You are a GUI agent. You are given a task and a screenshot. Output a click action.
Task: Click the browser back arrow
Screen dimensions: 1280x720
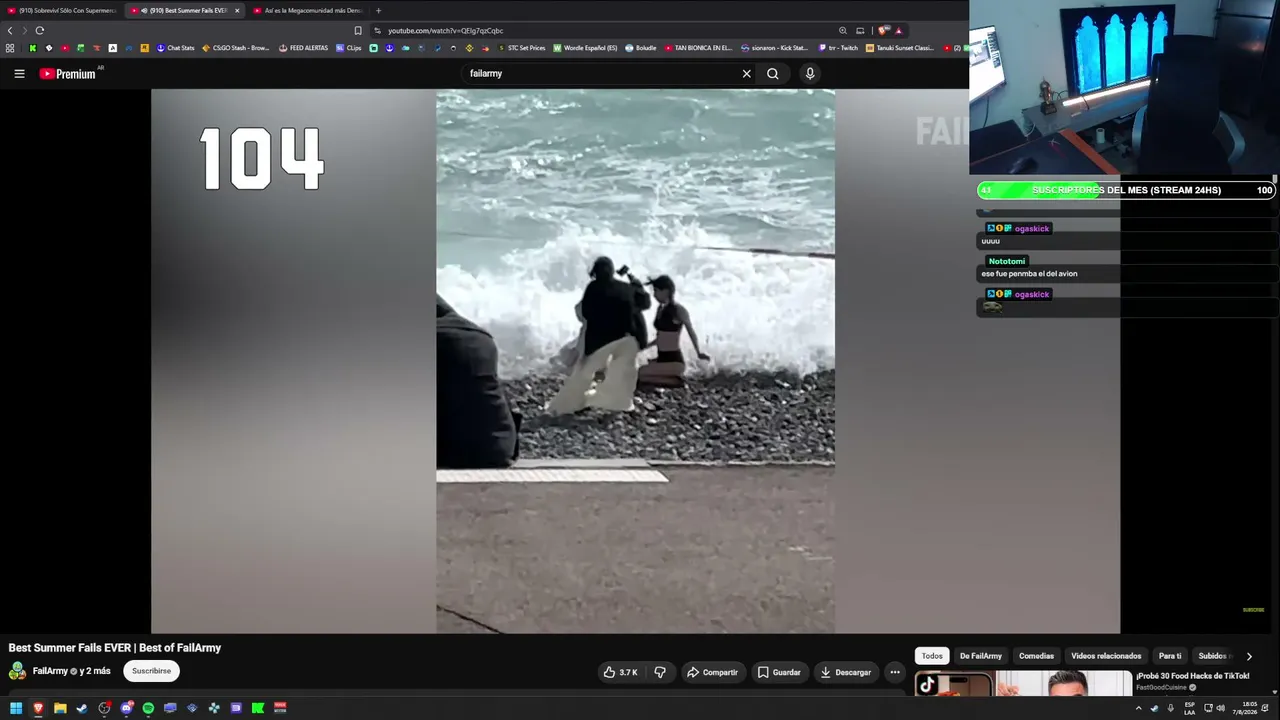tap(10, 31)
